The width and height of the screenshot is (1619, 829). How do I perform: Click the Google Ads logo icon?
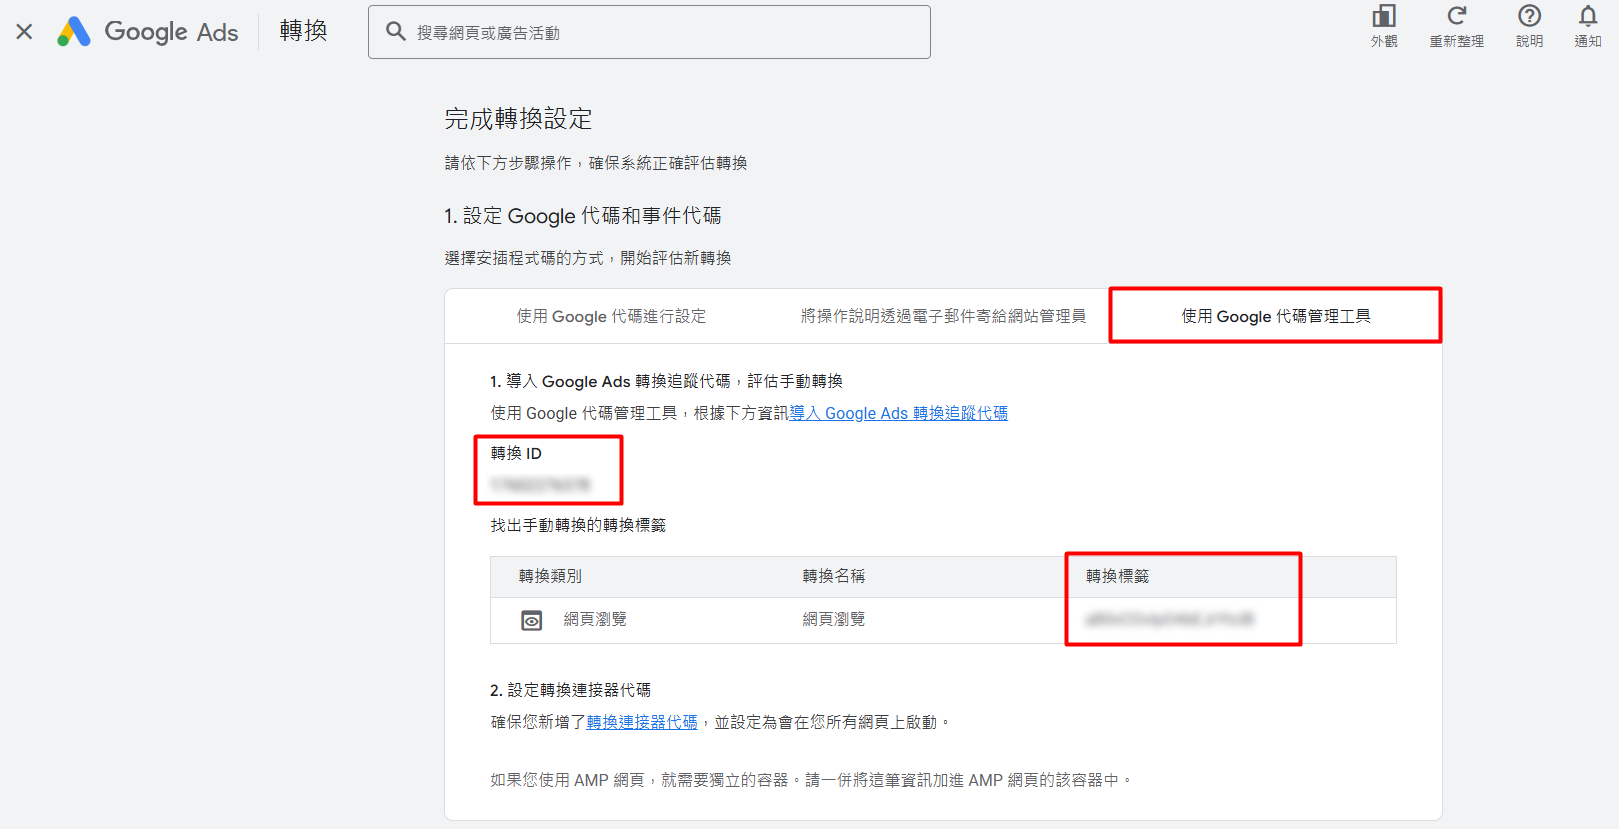(74, 32)
